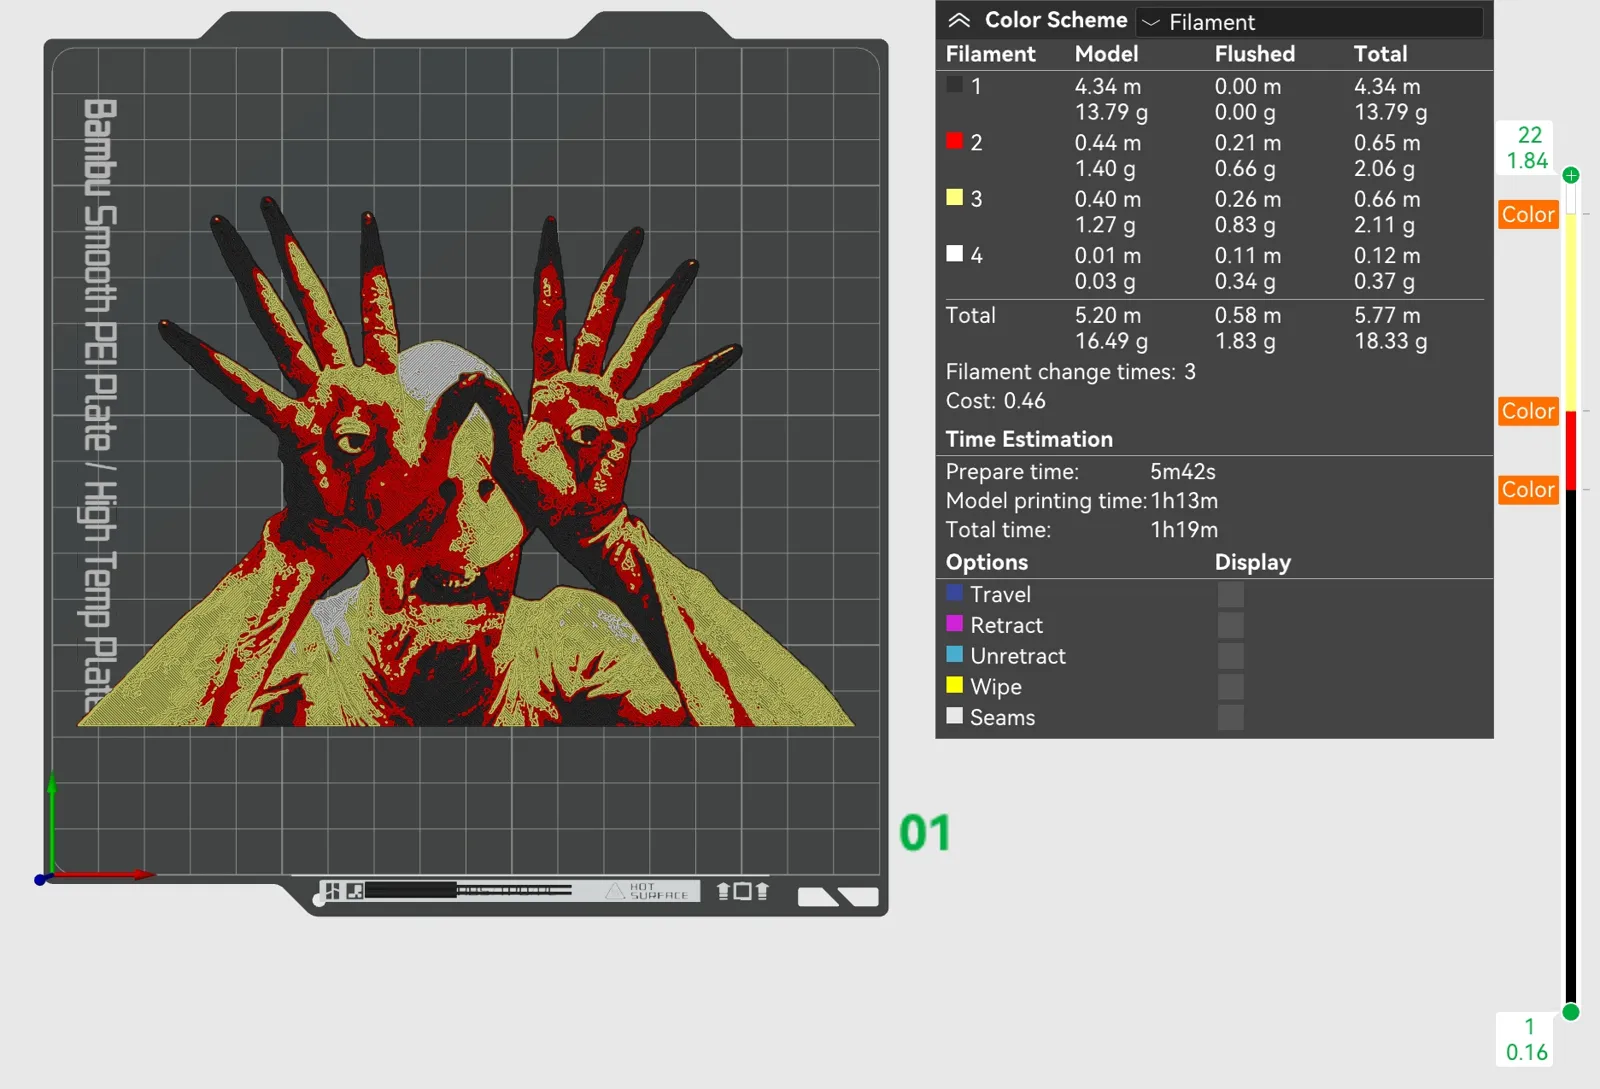Click the white Seams legend icon

(x=955, y=716)
